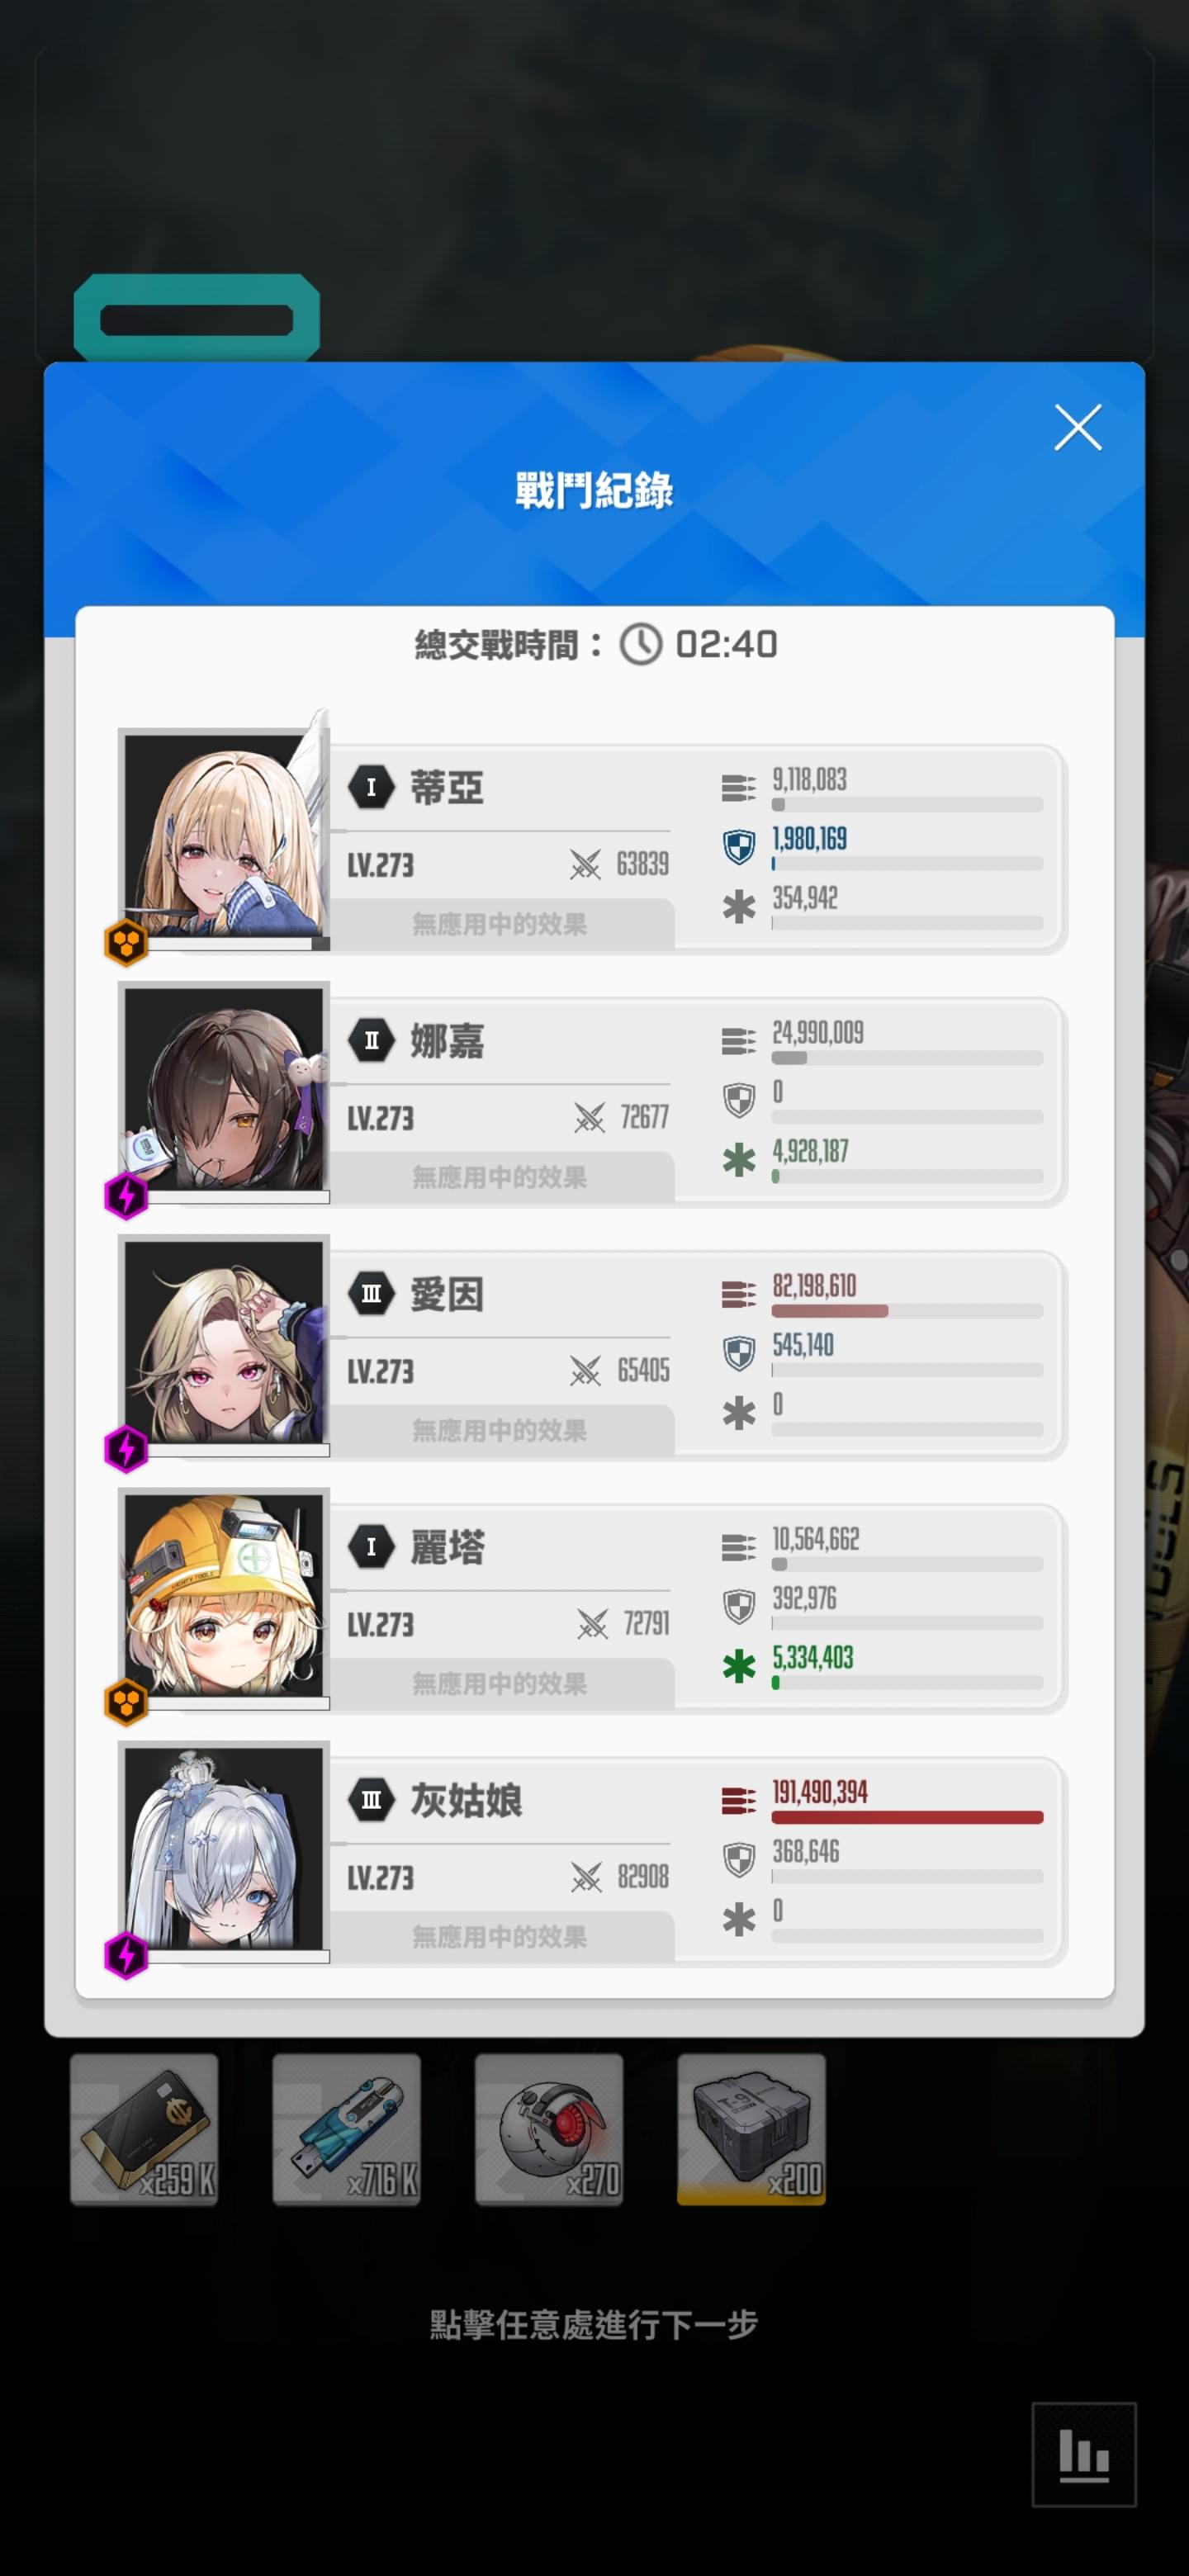The width and height of the screenshot is (1189, 2576).
Task: Tap the supply crate reward x200
Action: [x=751, y=2129]
